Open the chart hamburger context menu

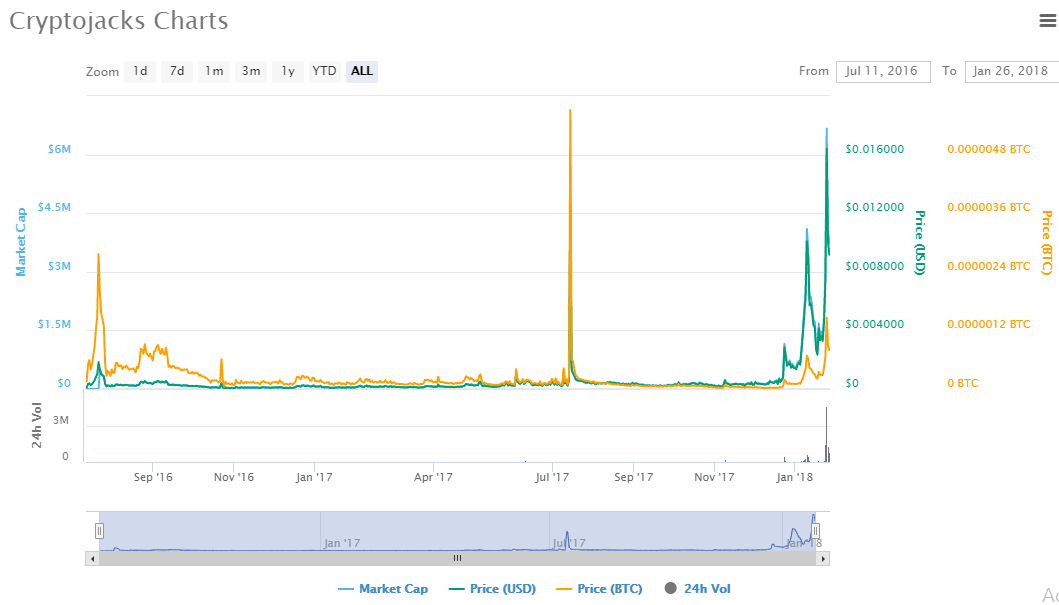coord(1047,21)
